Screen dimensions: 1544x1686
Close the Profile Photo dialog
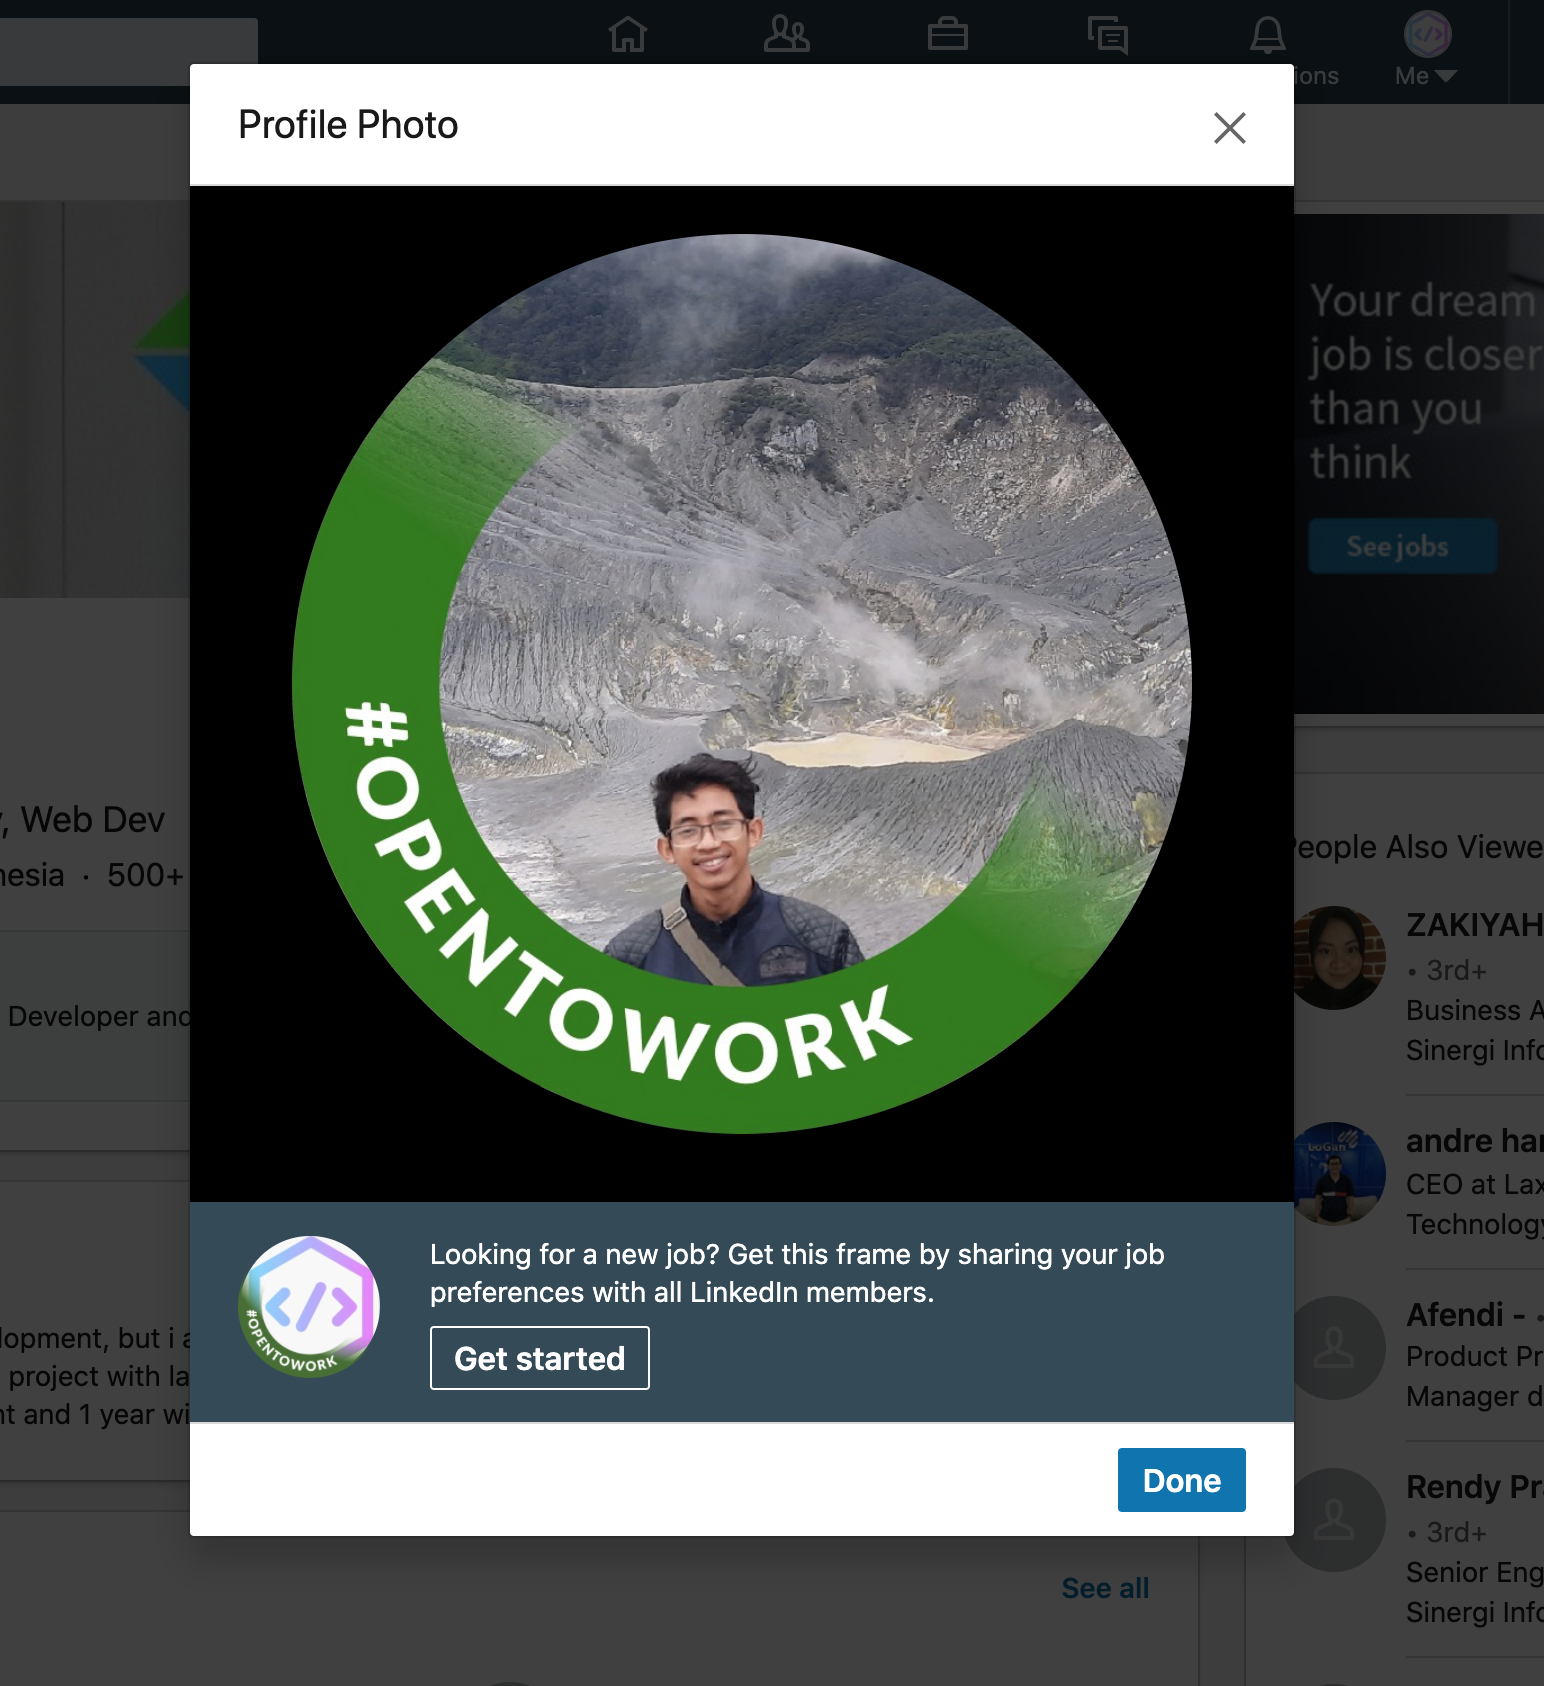[x=1229, y=128]
